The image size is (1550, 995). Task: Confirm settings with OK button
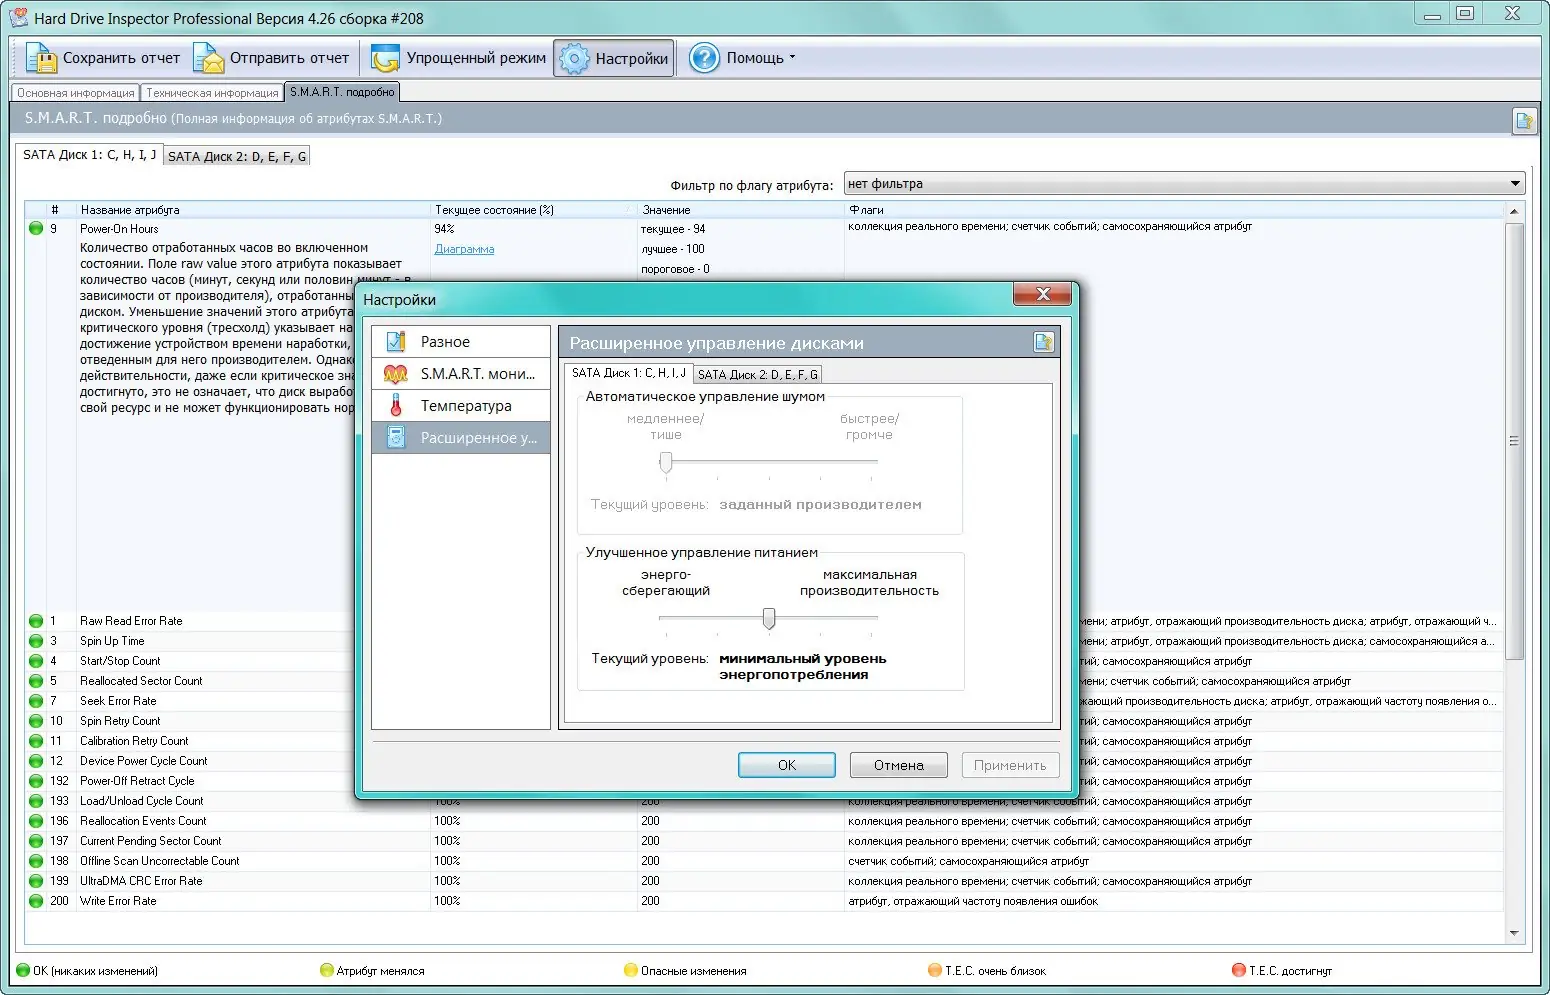pos(787,765)
